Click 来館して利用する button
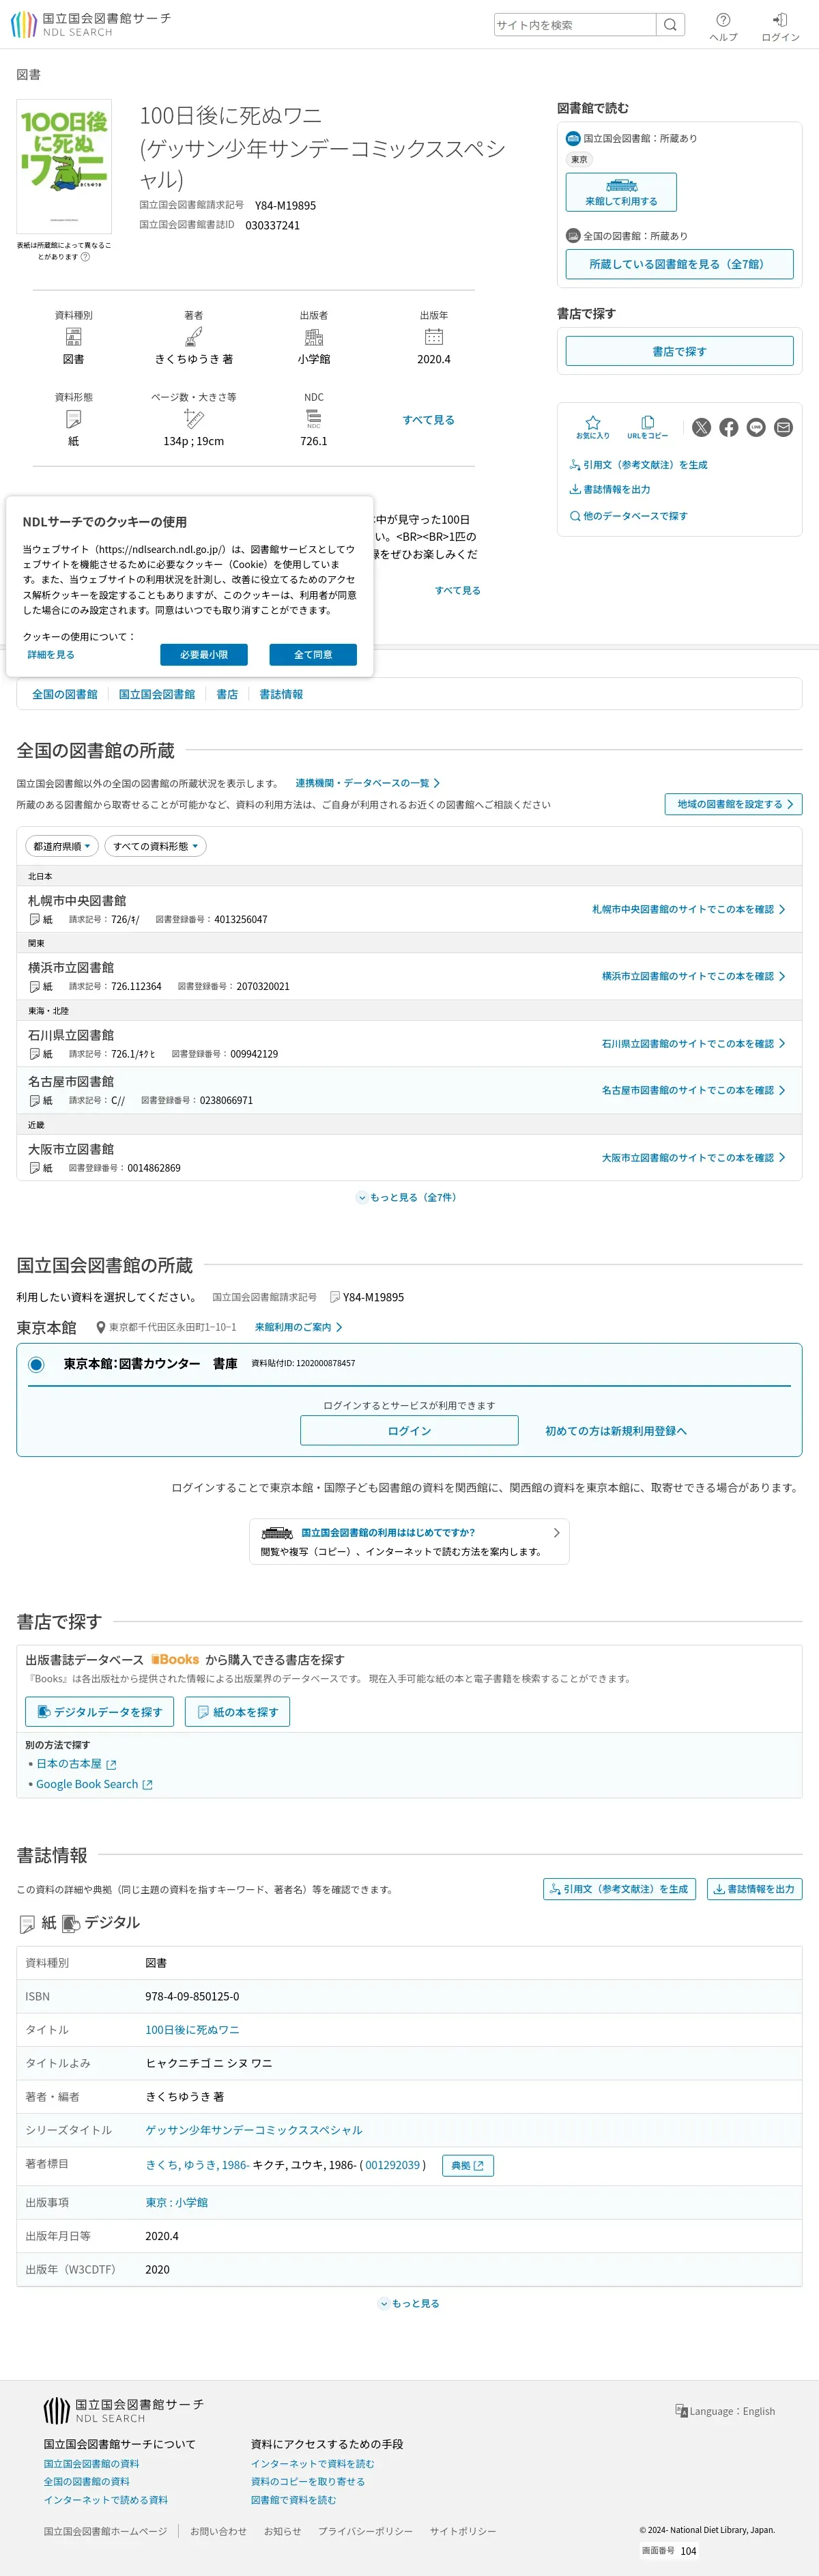The width and height of the screenshot is (819, 2576). click(621, 192)
